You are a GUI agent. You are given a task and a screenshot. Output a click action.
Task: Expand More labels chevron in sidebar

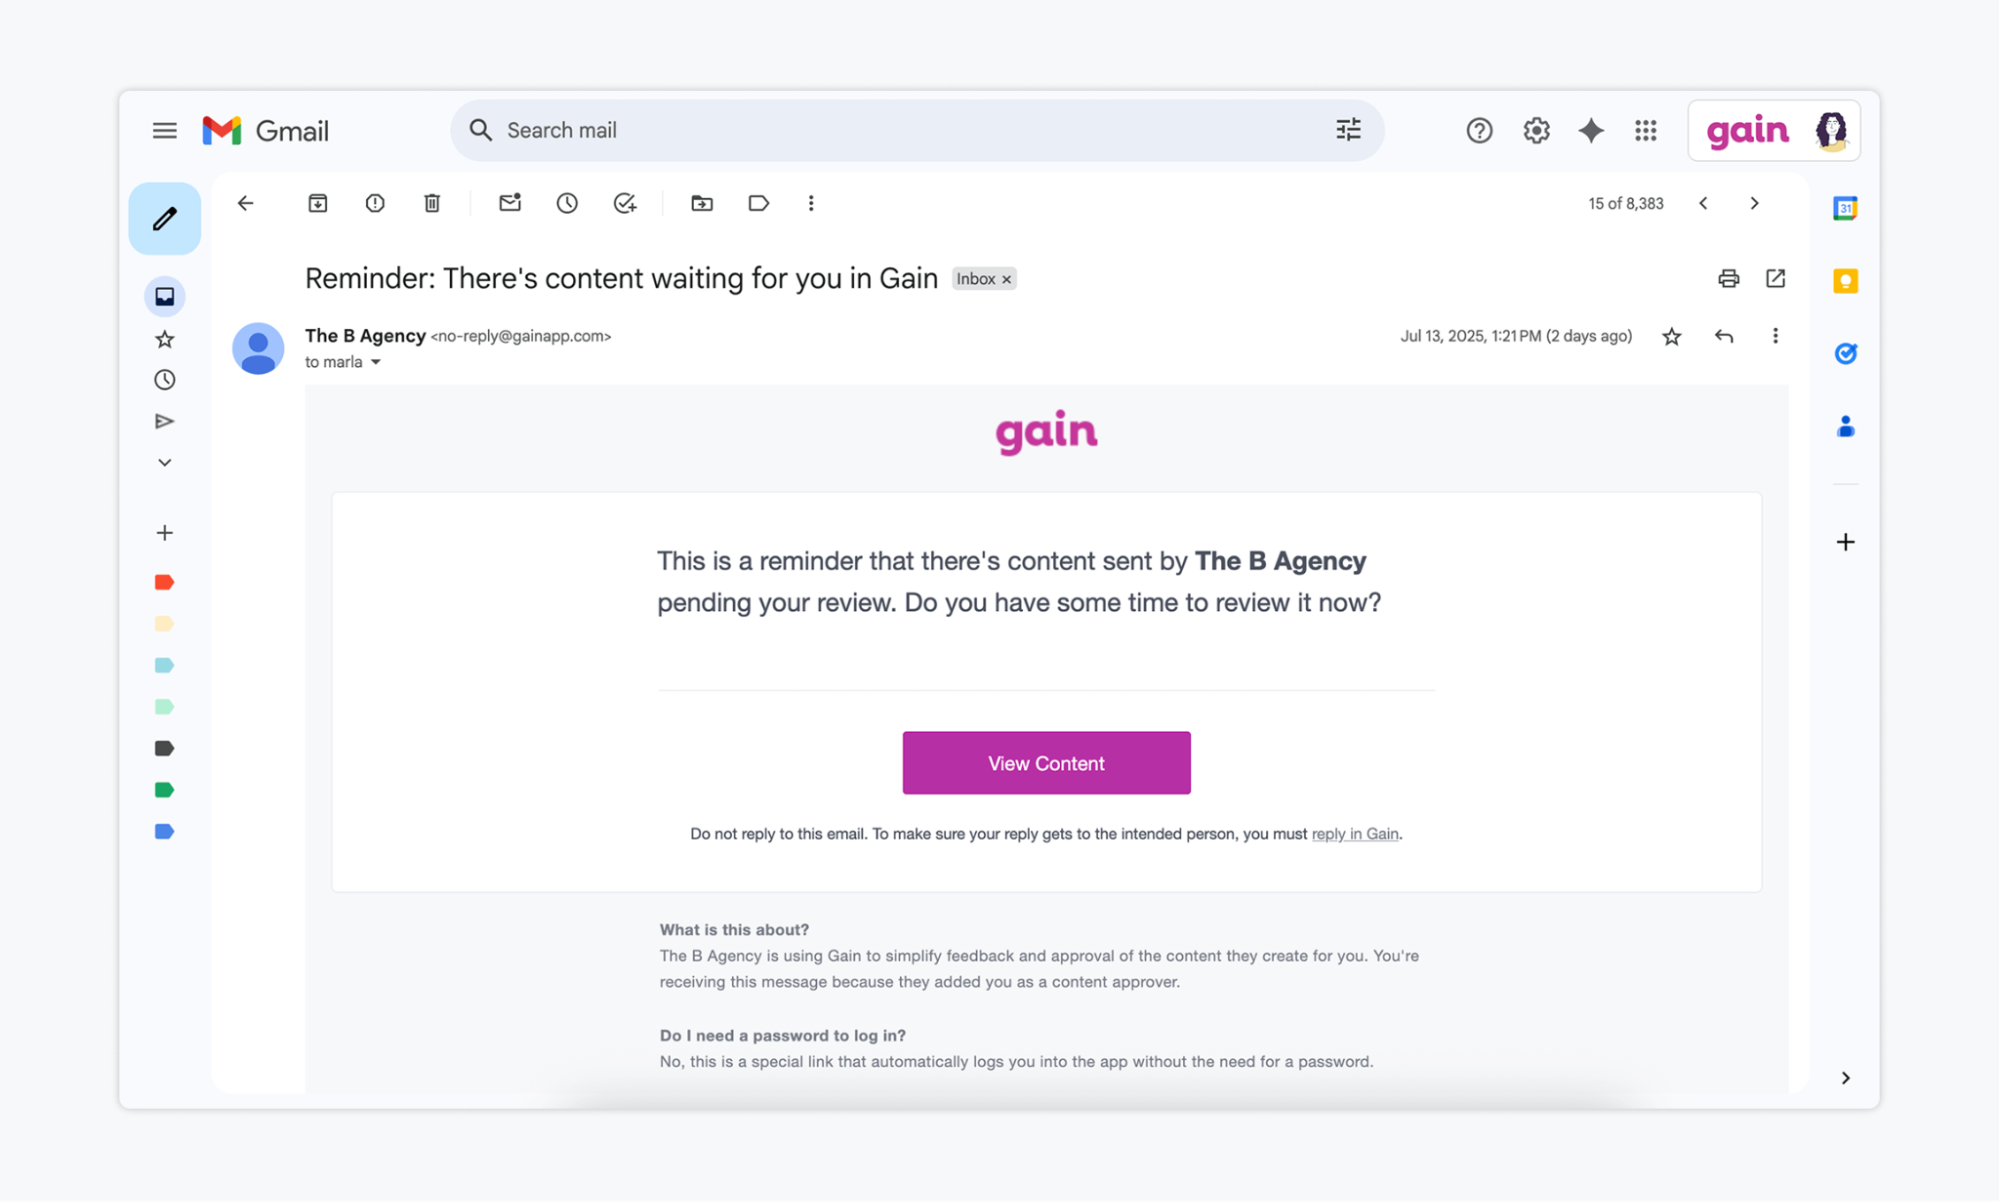165,462
